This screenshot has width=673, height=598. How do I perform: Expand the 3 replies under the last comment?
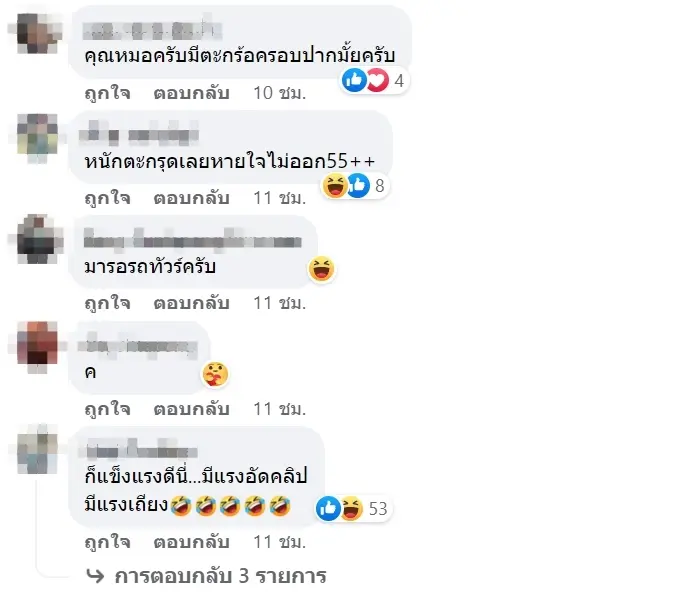click(206, 576)
